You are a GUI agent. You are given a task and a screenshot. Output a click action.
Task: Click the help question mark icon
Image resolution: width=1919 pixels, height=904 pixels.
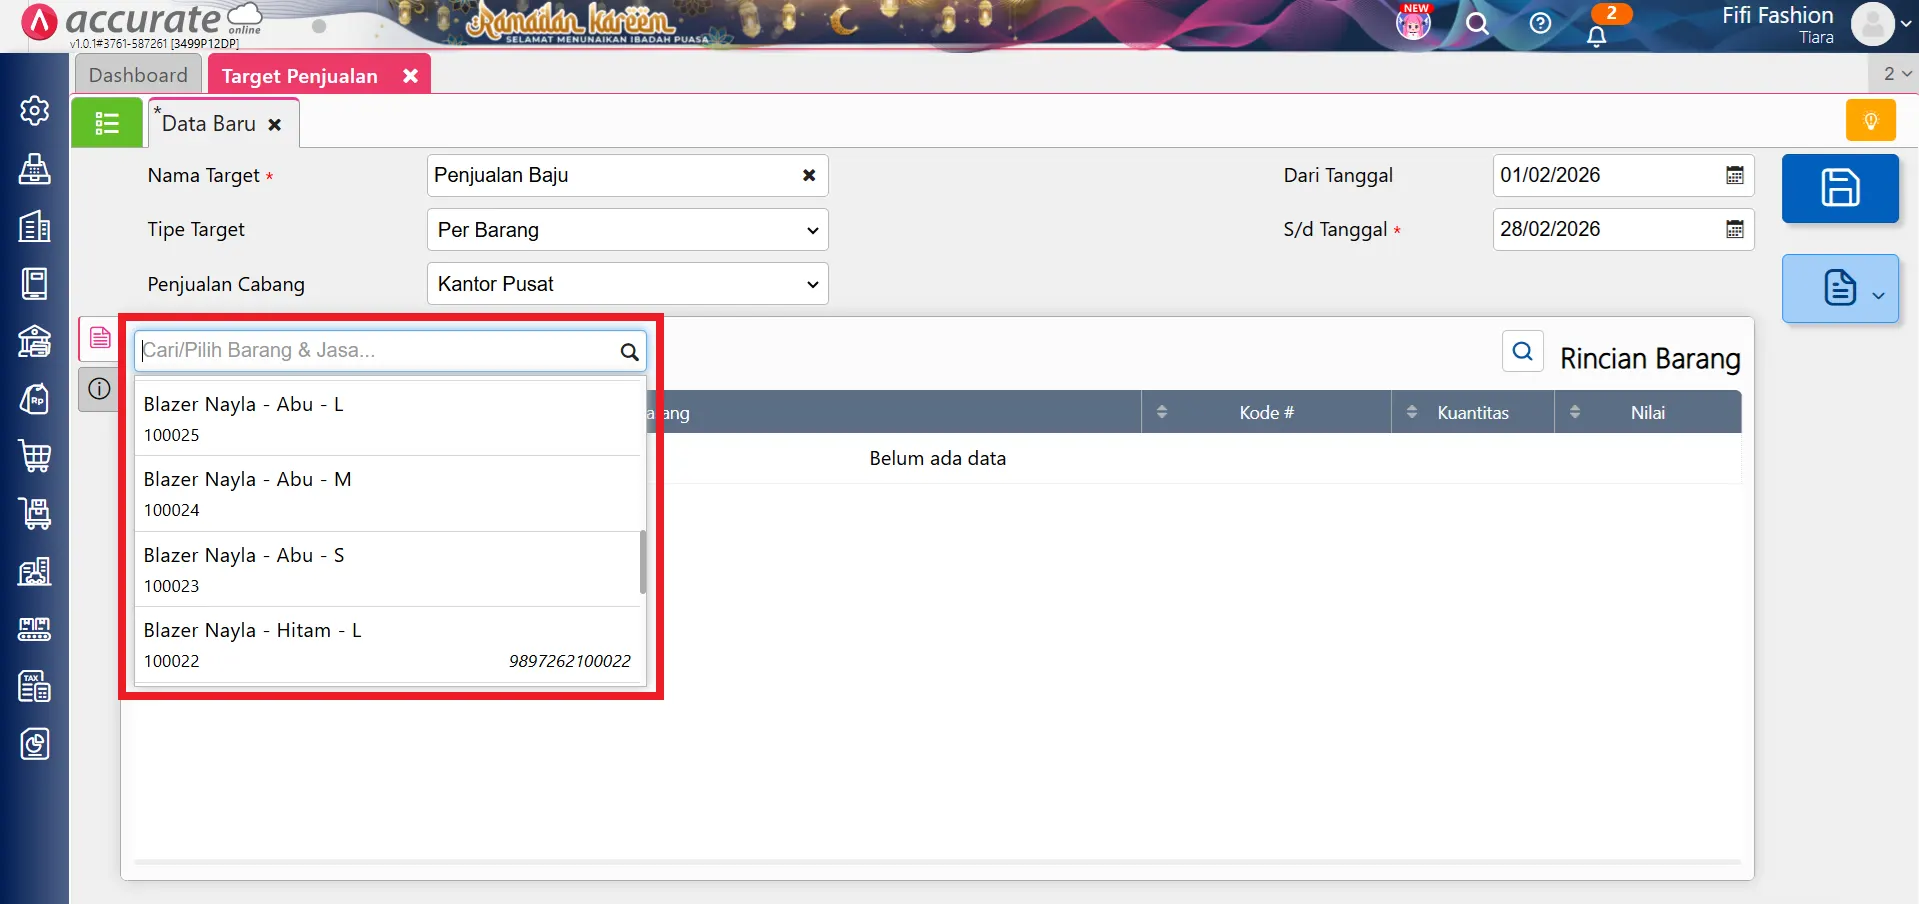[1540, 23]
